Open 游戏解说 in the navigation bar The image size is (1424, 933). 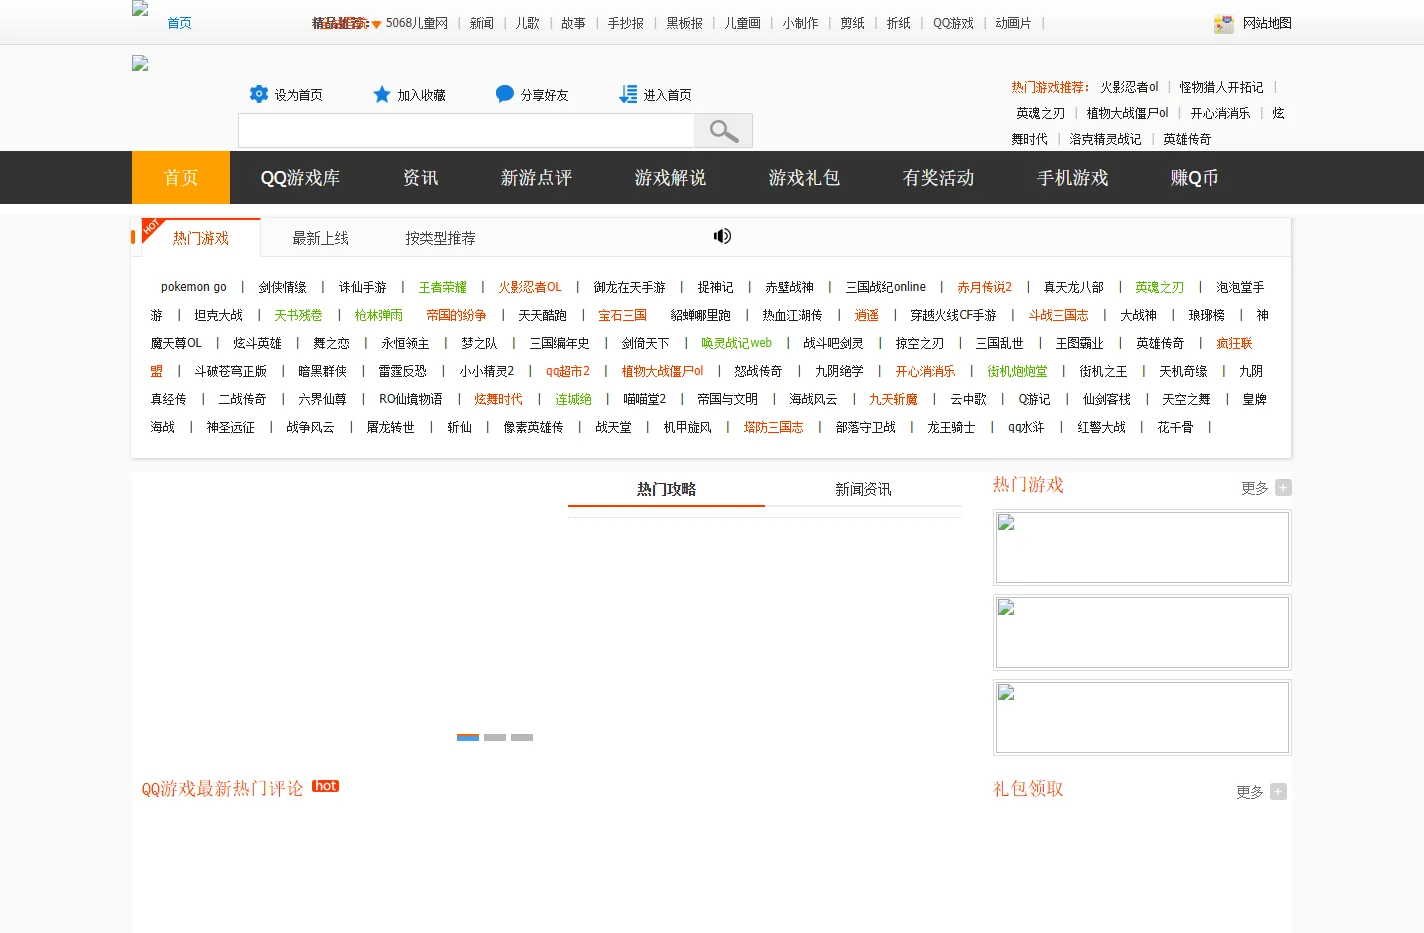coord(670,177)
